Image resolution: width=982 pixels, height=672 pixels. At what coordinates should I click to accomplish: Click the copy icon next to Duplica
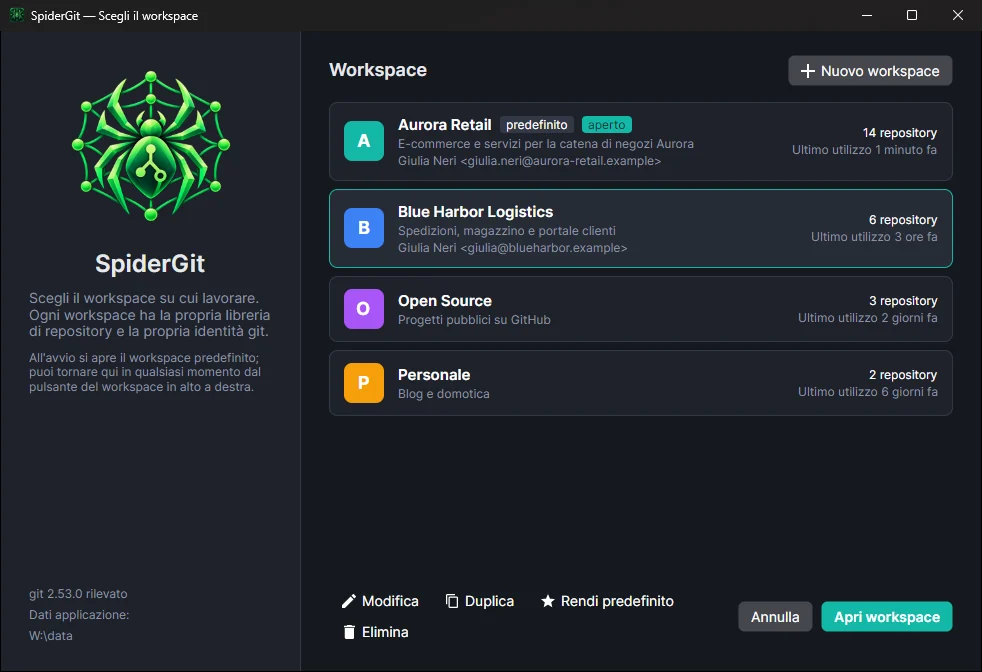pyautogui.click(x=452, y=601)
